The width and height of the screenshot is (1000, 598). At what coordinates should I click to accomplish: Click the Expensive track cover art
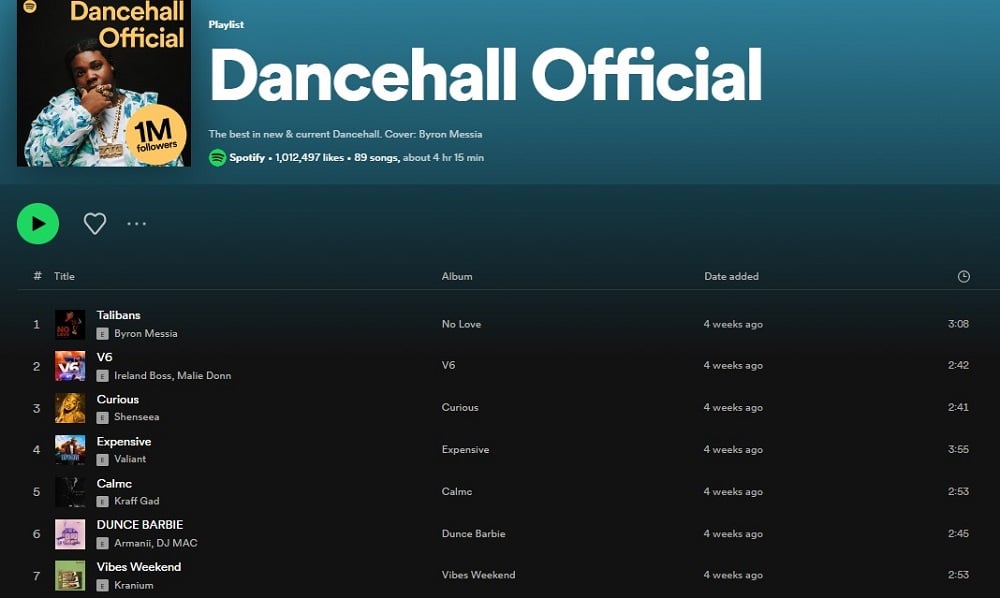tap(70, 450)
